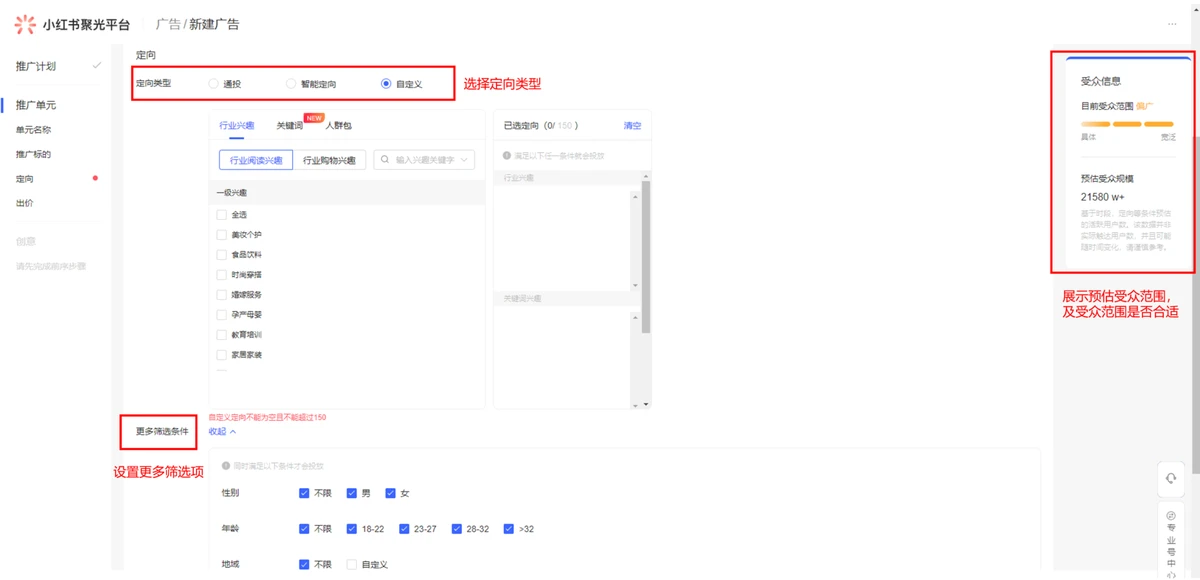Click the 清空 link to clear selections

[632, 126]
